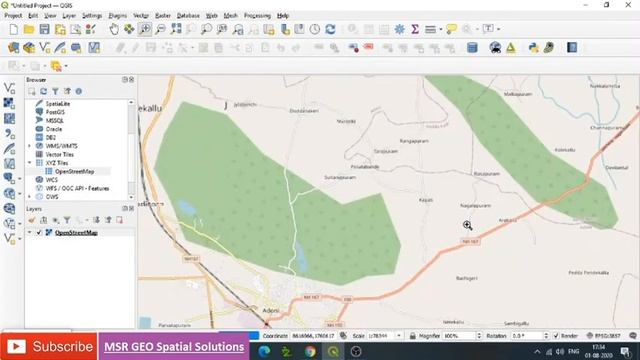The height and width of the screenshot is (360, 640).
Task: Toggle the scale lock icon beside Magnifier
Action: pos(413,336)
